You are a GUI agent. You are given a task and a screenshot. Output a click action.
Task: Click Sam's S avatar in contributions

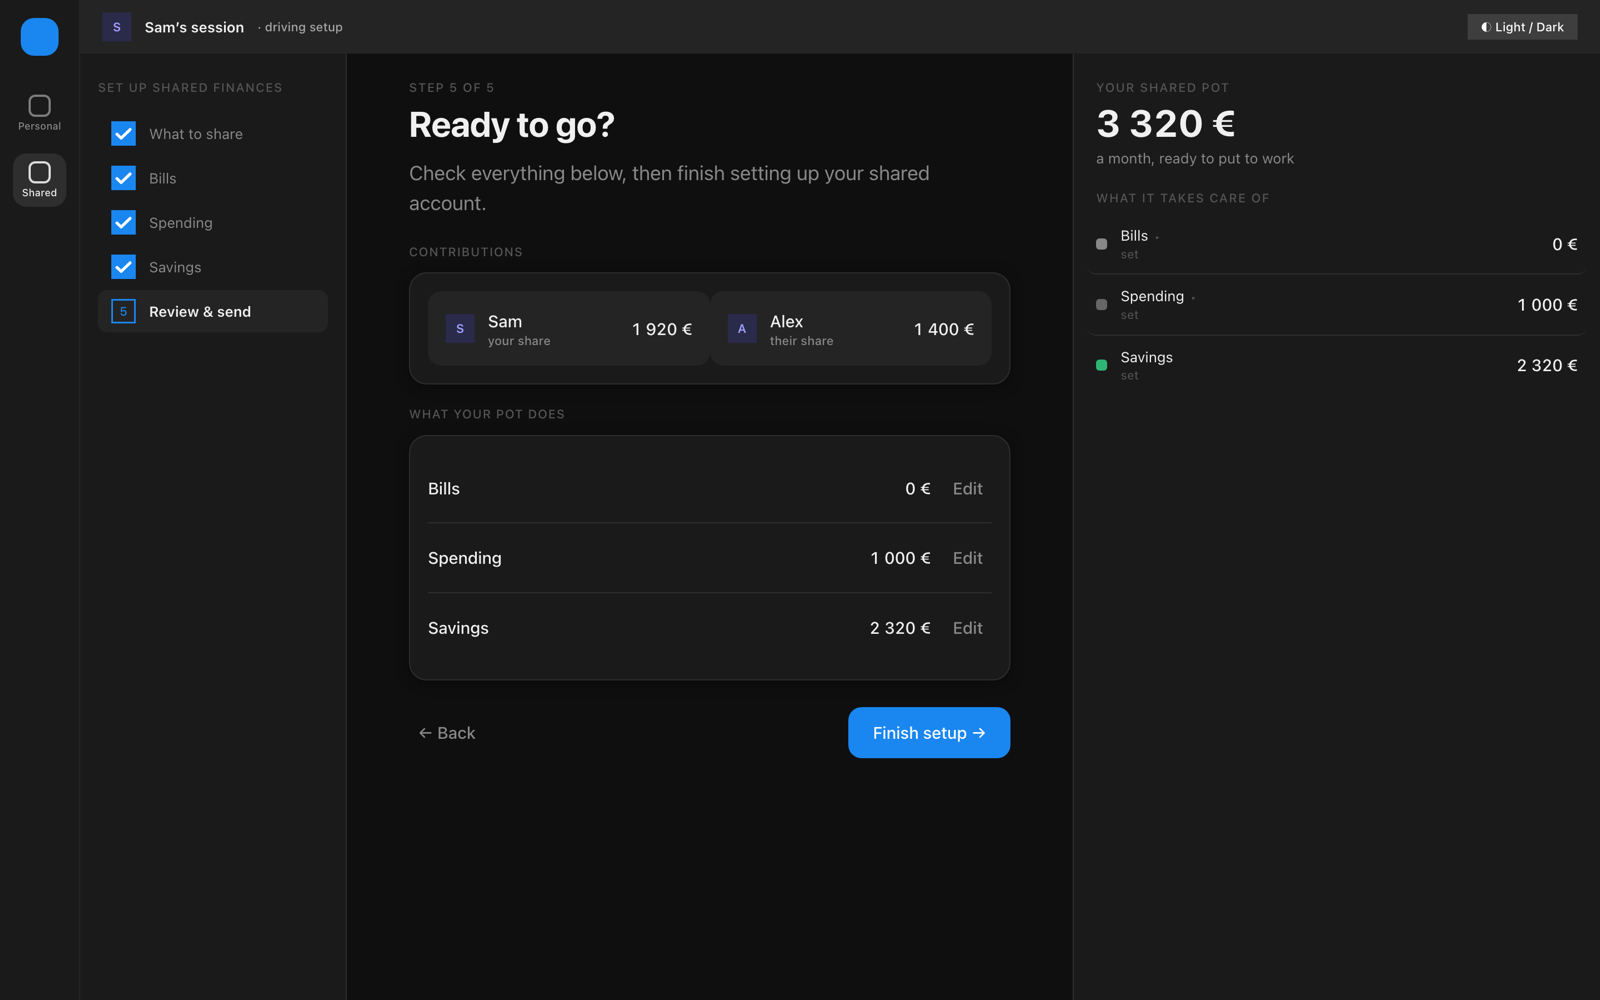[460, 328]
